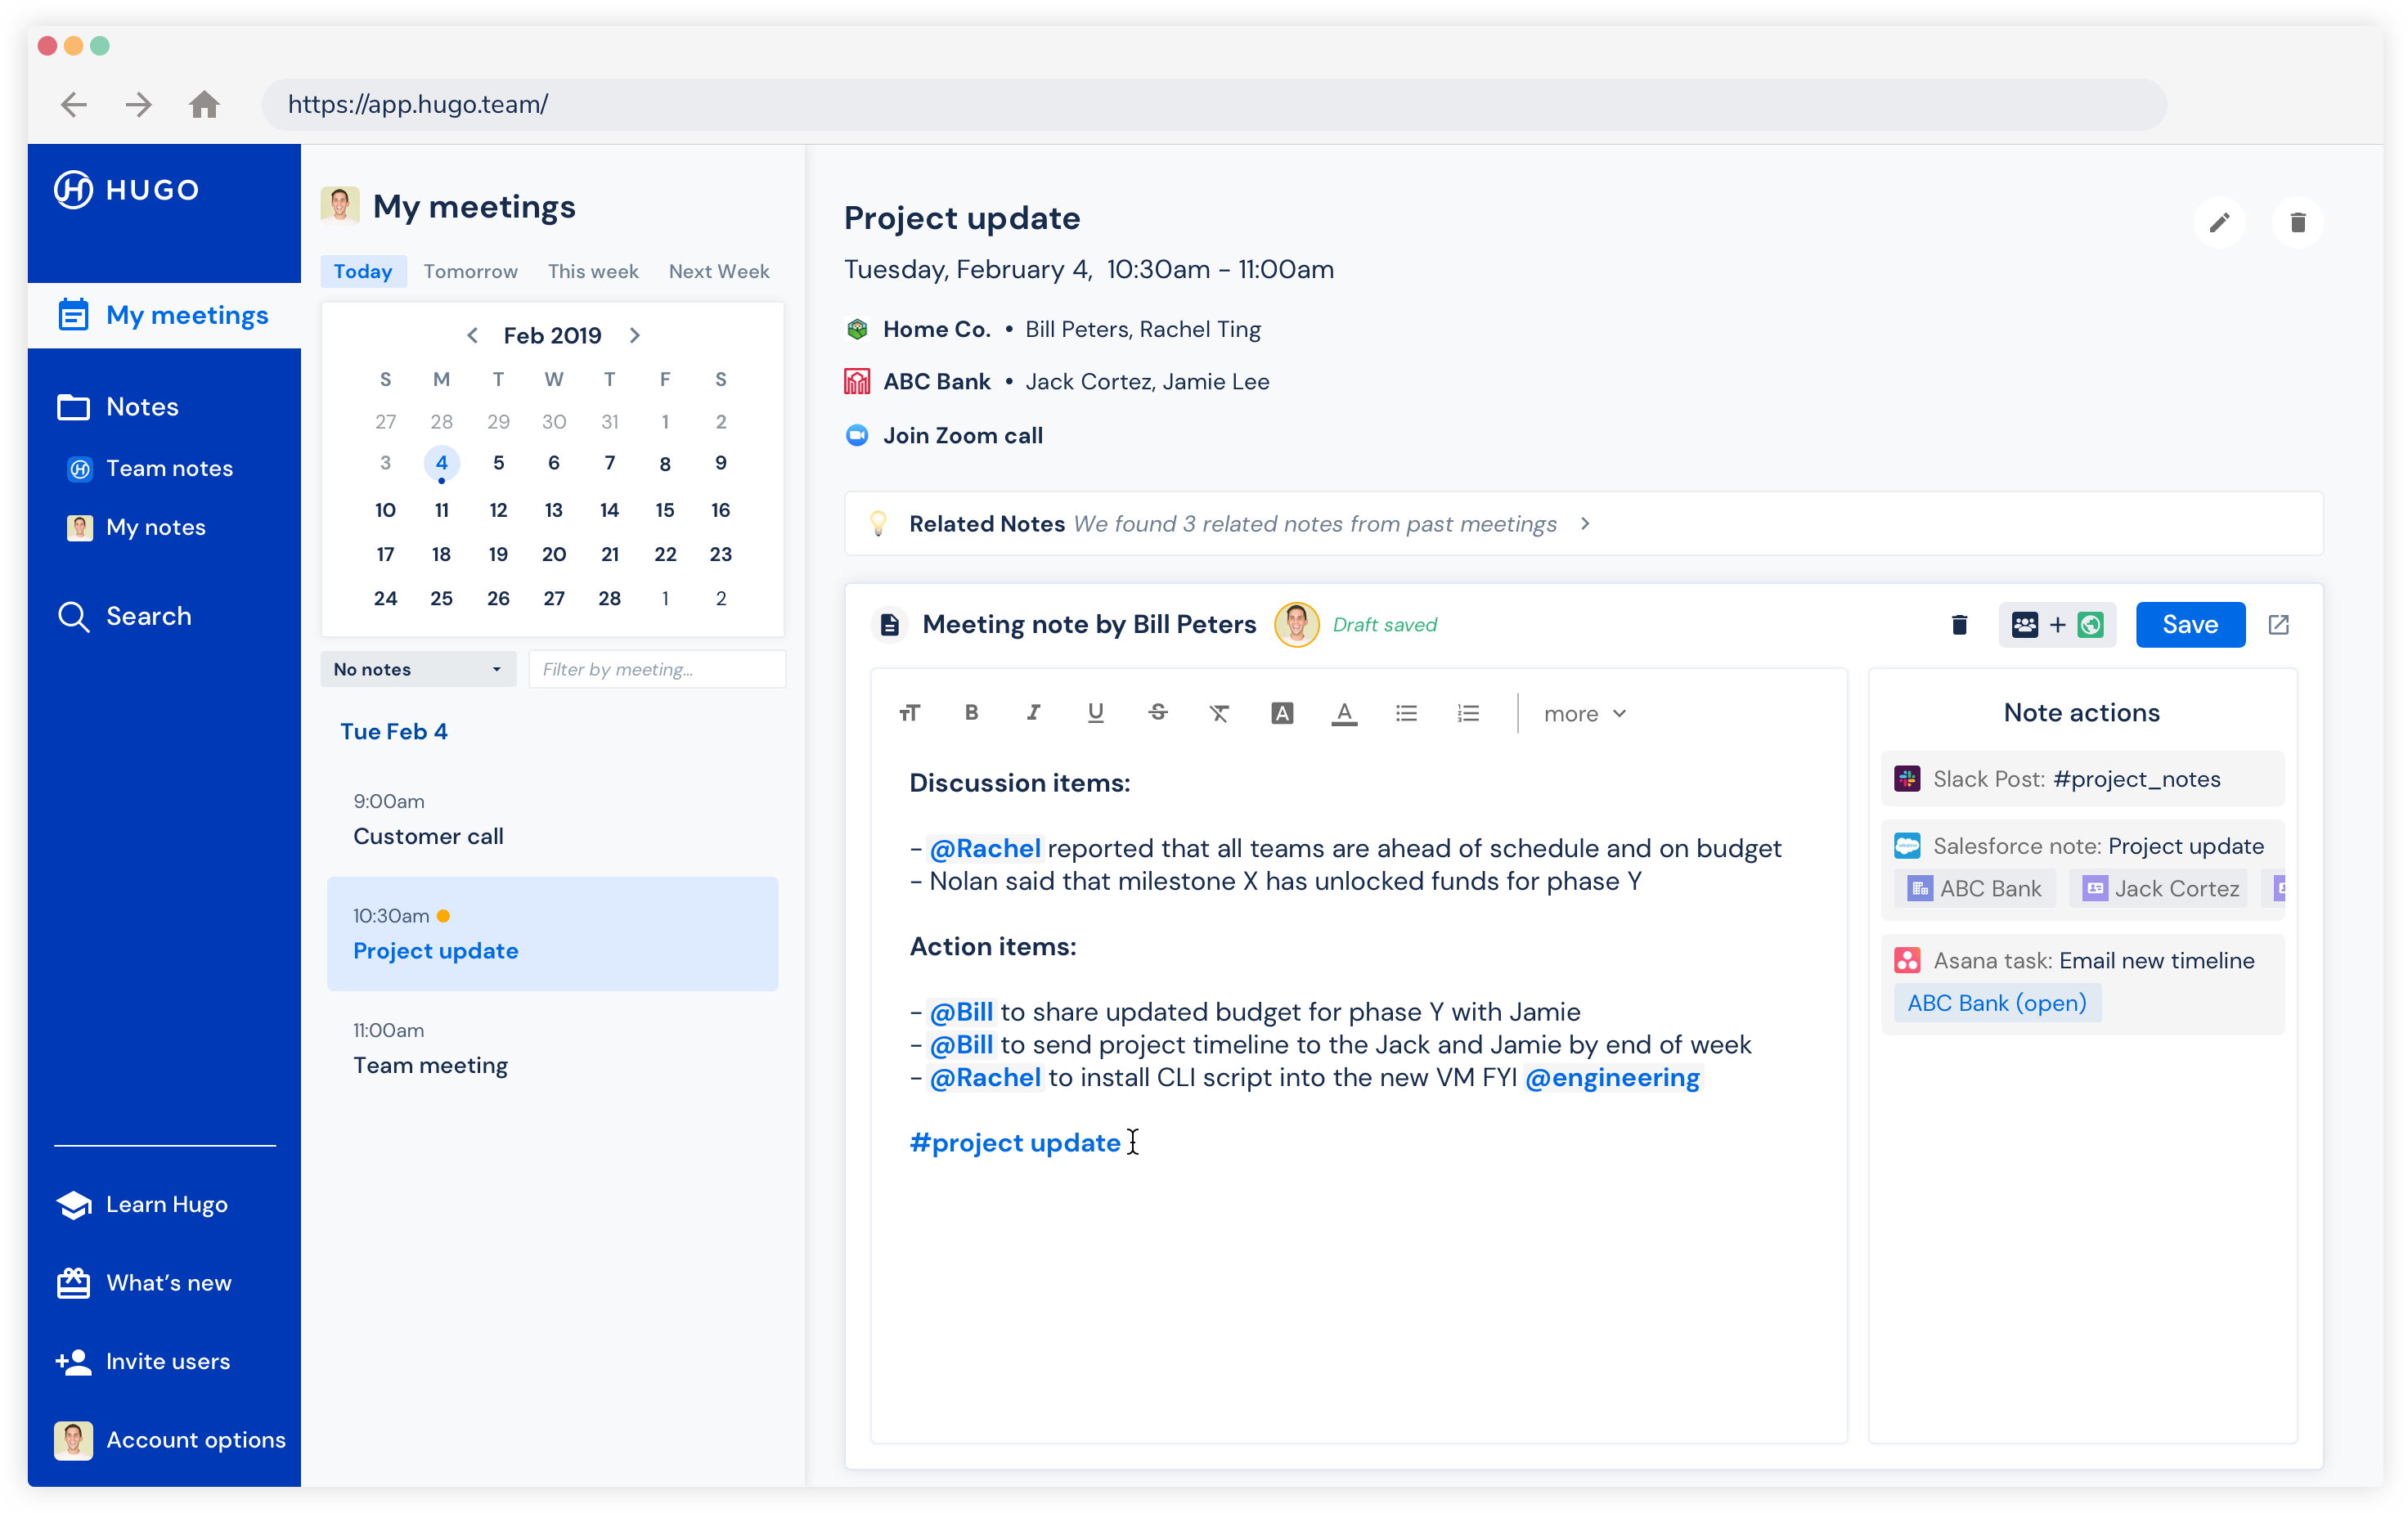Select the Today tab in meetings
The width and height of the screenshot is (2408, 1513).
point(364,272)
